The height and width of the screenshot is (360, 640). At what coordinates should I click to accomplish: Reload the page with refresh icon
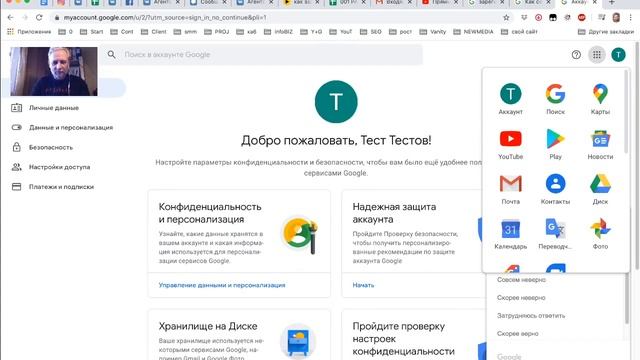pyautogui.click(x=39, y=18)
